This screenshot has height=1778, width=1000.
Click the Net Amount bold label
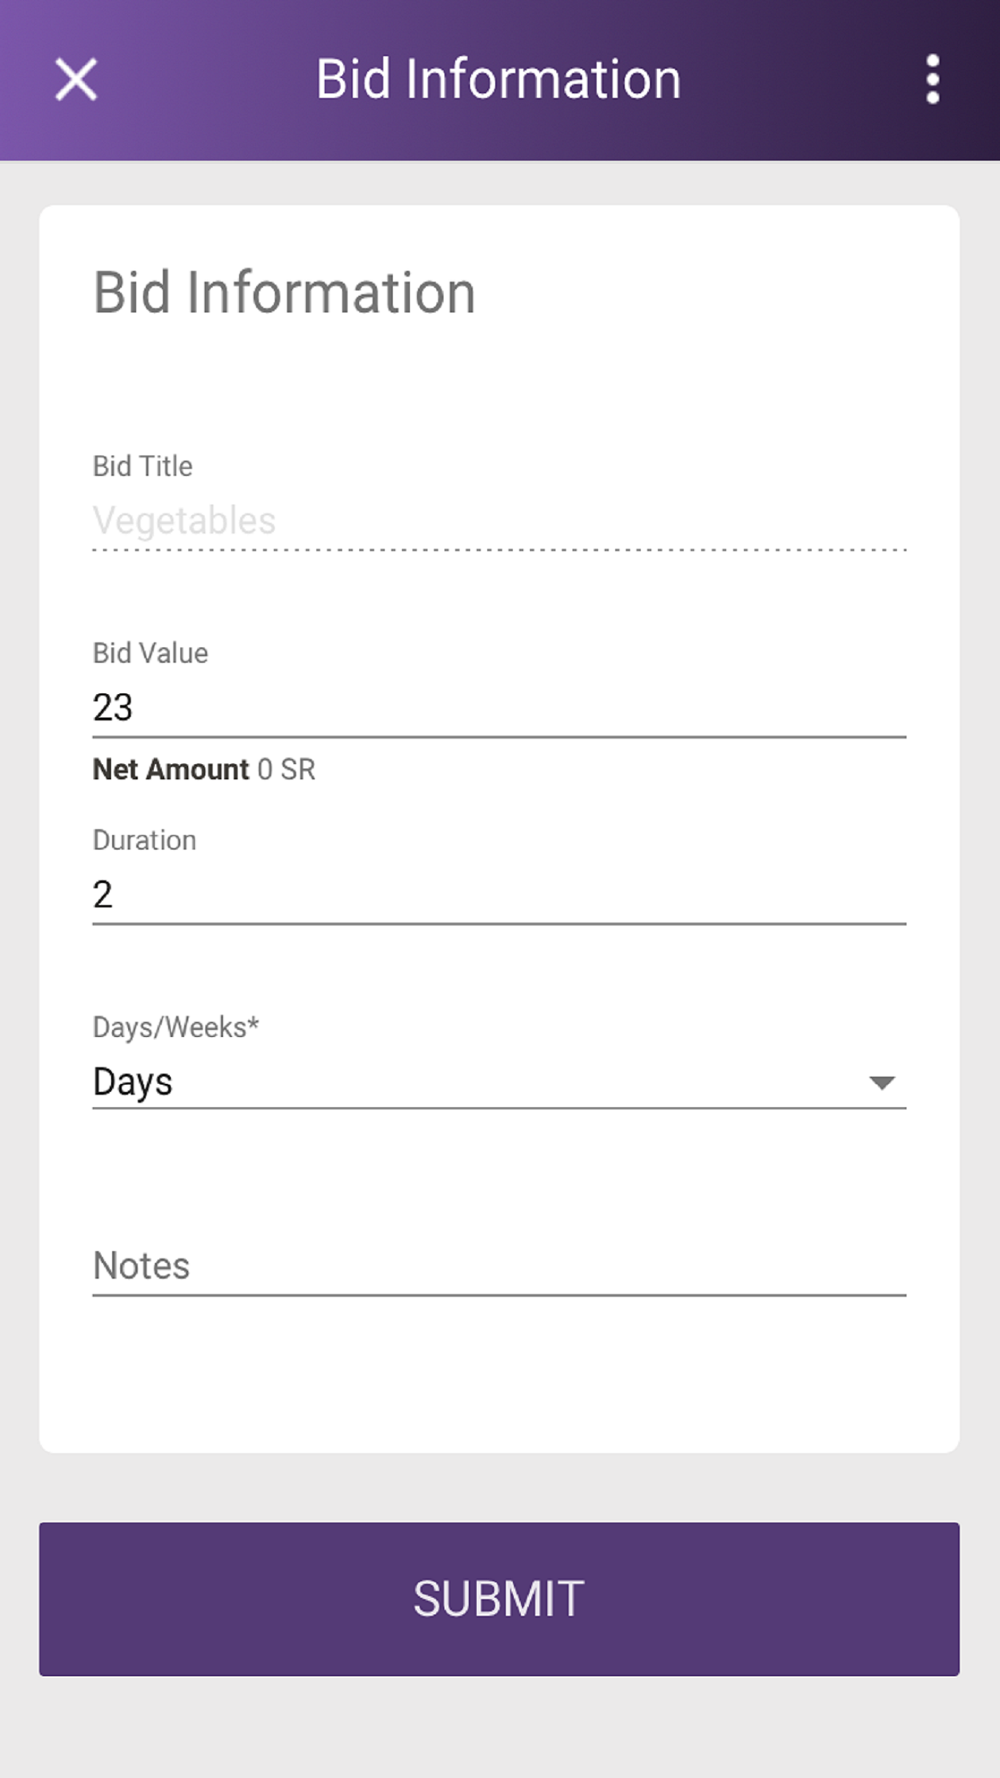click(171, 769)
